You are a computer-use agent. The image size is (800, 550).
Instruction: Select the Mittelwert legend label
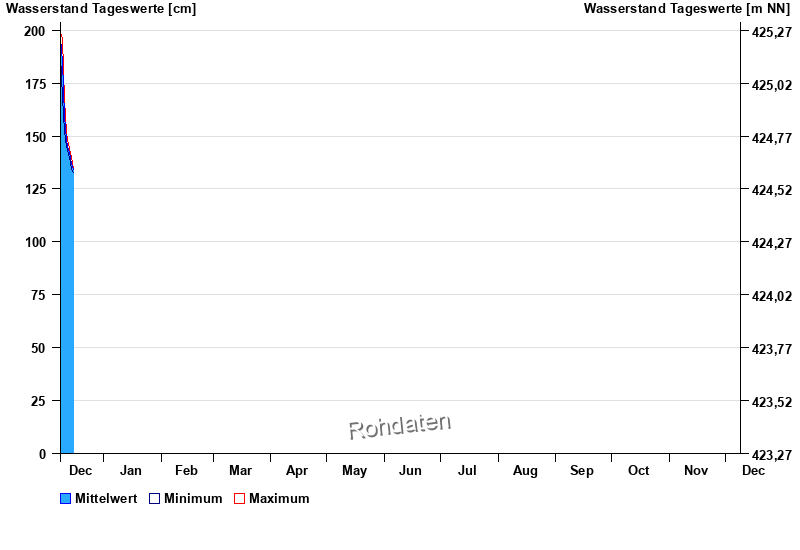[106, 499]
